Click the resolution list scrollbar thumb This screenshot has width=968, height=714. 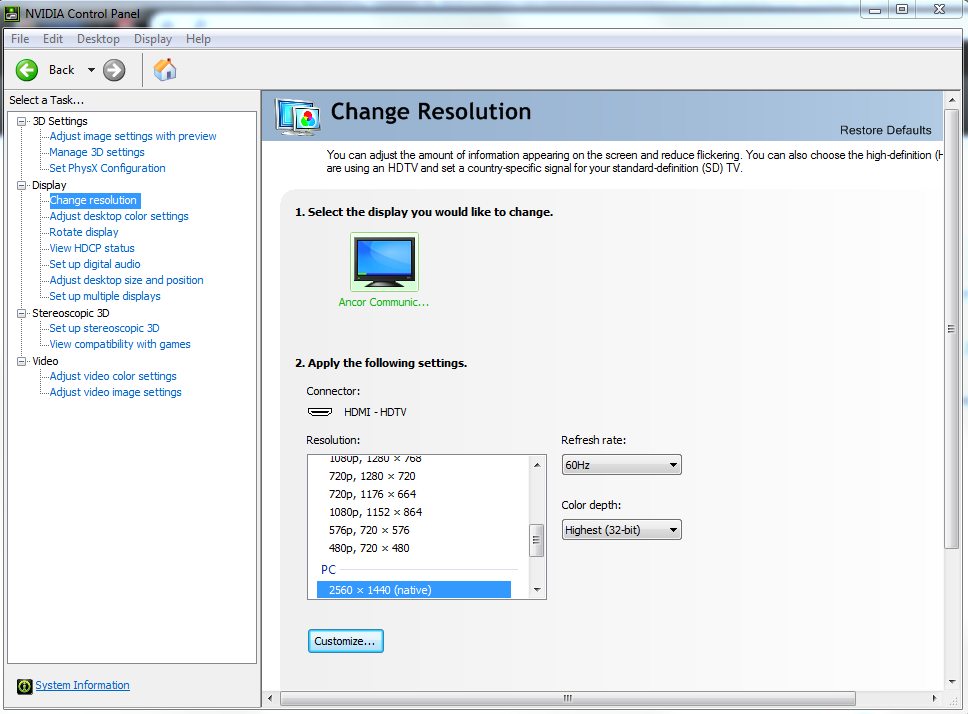click(x=537, y=541)
